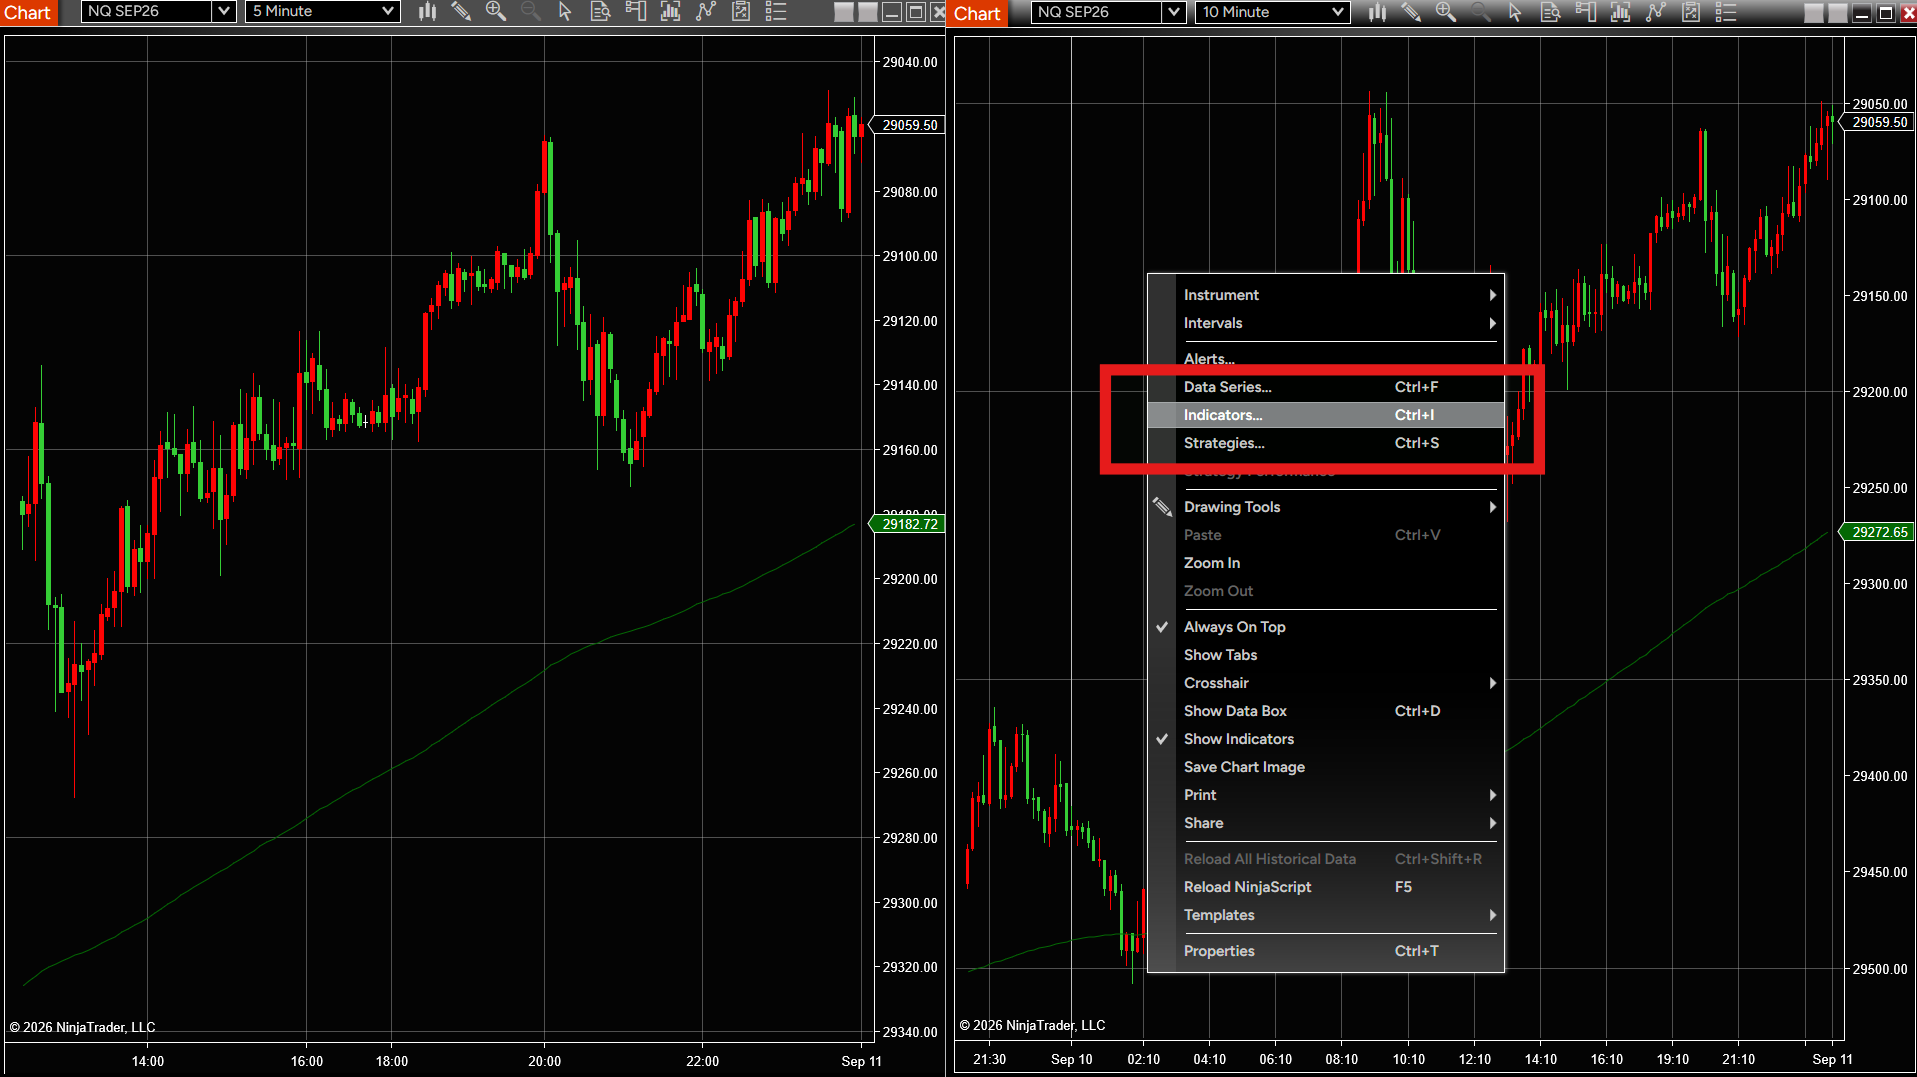The image size is (1917, 1077).
Task: Open instrument dropdown arrow in 10 Minute chart
Action: pos(1174,12)
